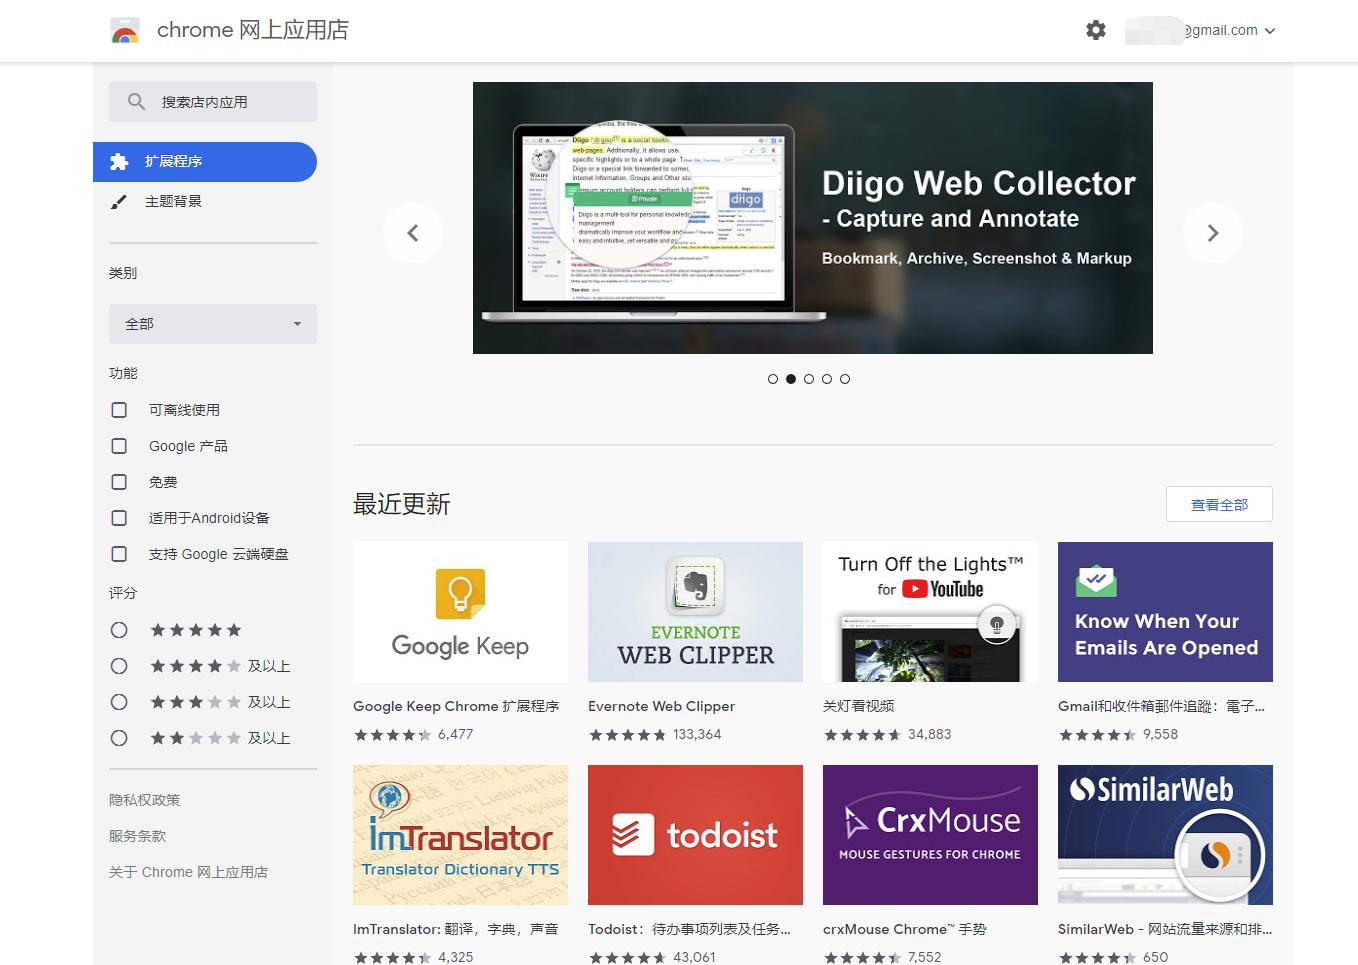Open settings via the gear icon
The height and width of the screenshot is (965, 1358).
(1096, 30)
